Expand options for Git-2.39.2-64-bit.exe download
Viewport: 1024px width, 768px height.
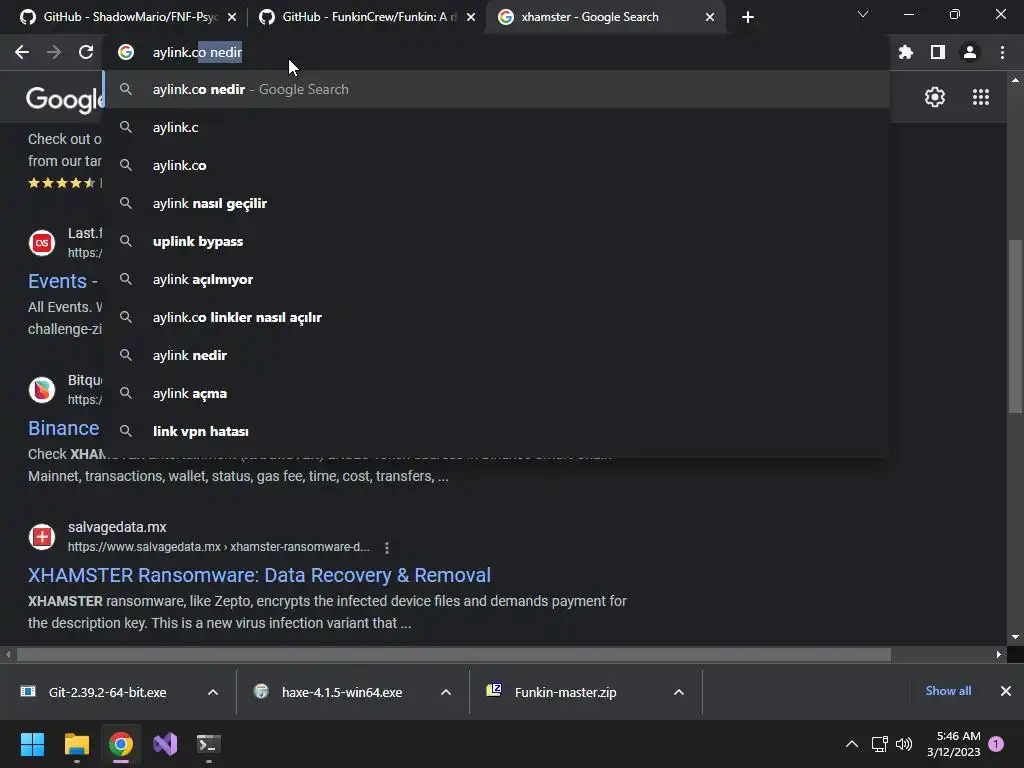[x=213, y=692]
